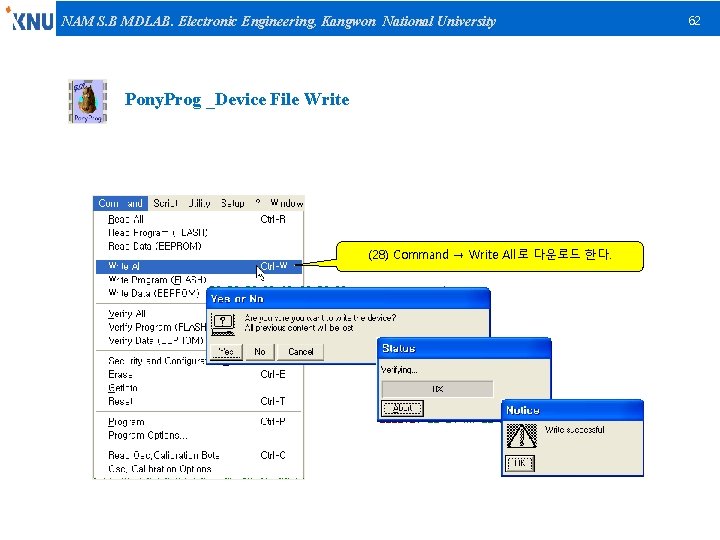Screen dimensions: 720x540
Task: Click the PonyProg application icon
Action: 87,101
